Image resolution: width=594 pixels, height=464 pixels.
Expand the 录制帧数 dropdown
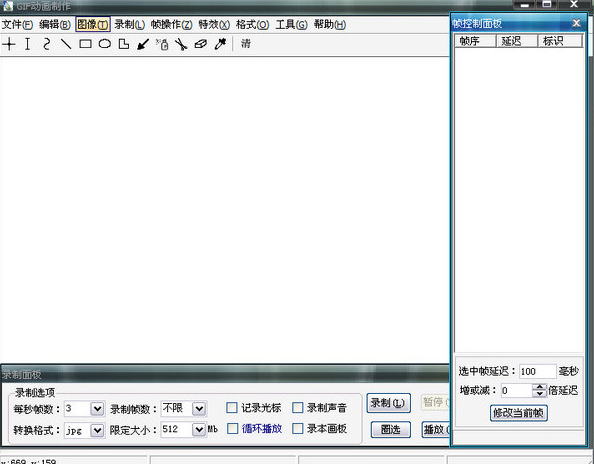click(x=199, y=409)
